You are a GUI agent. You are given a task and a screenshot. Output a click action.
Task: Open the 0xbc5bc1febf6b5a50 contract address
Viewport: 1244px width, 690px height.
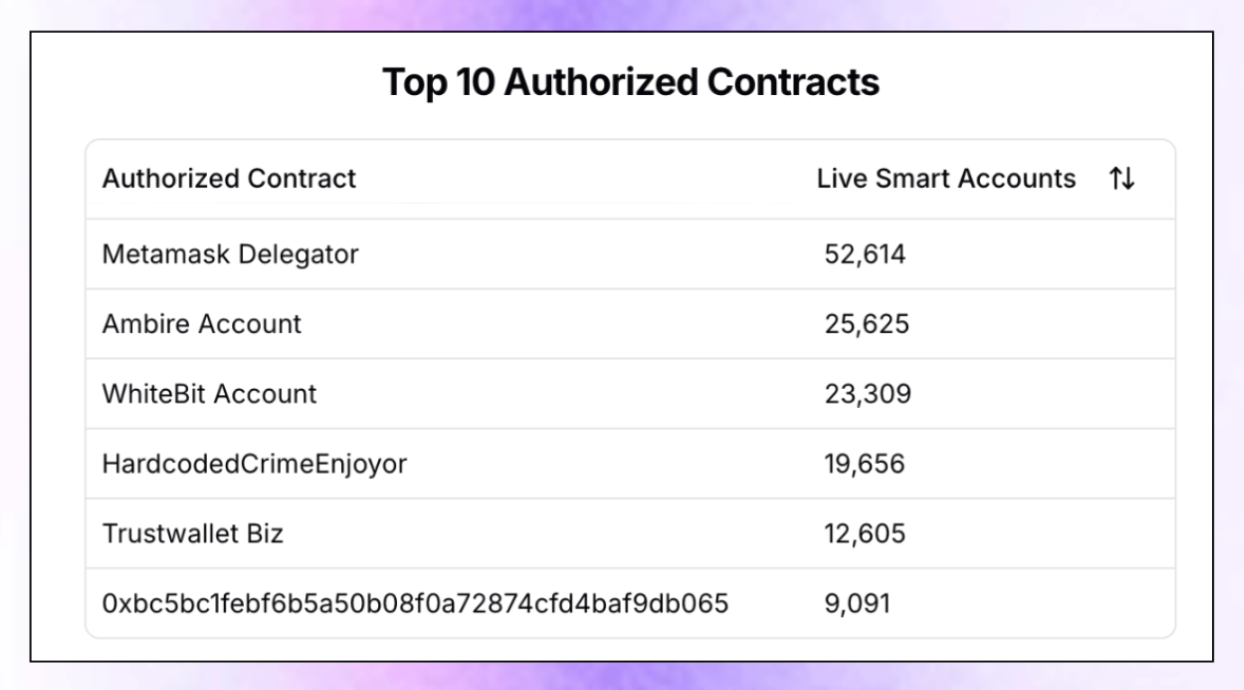415,604
